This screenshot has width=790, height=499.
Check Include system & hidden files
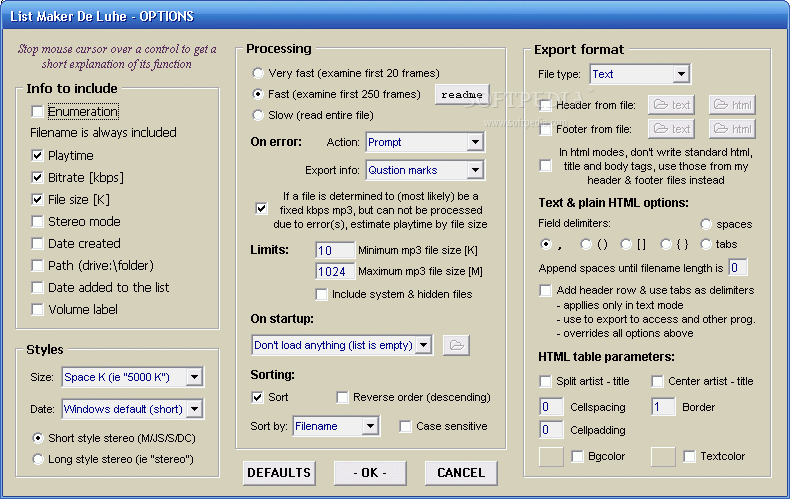pyautogui.click(x=321, y=294)
